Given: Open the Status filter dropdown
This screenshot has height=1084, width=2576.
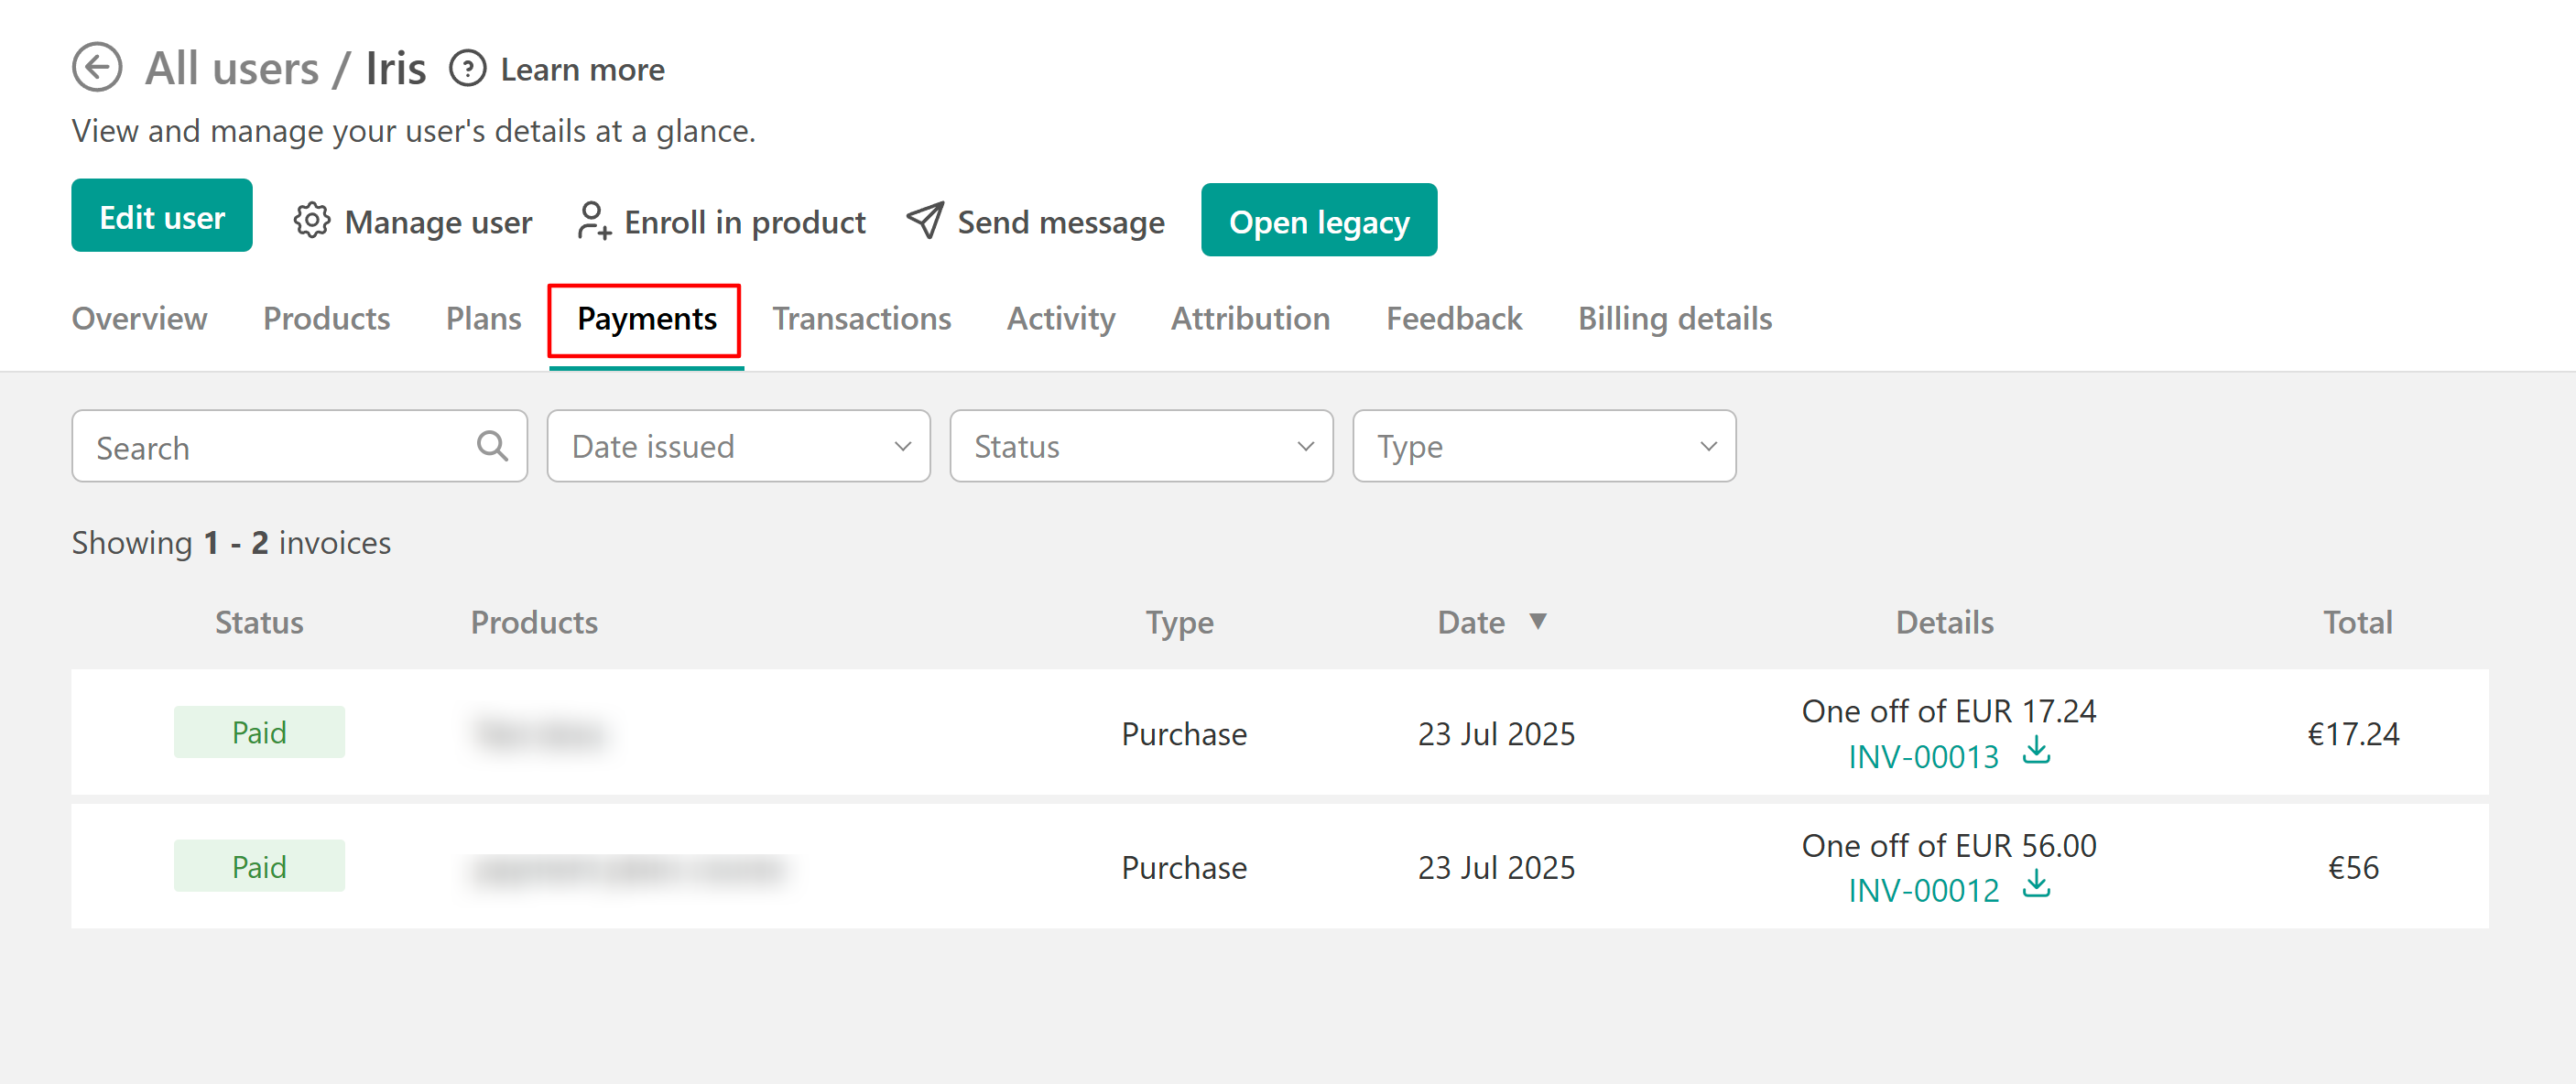Looking at the screenshot, I should click(1141, 446).
